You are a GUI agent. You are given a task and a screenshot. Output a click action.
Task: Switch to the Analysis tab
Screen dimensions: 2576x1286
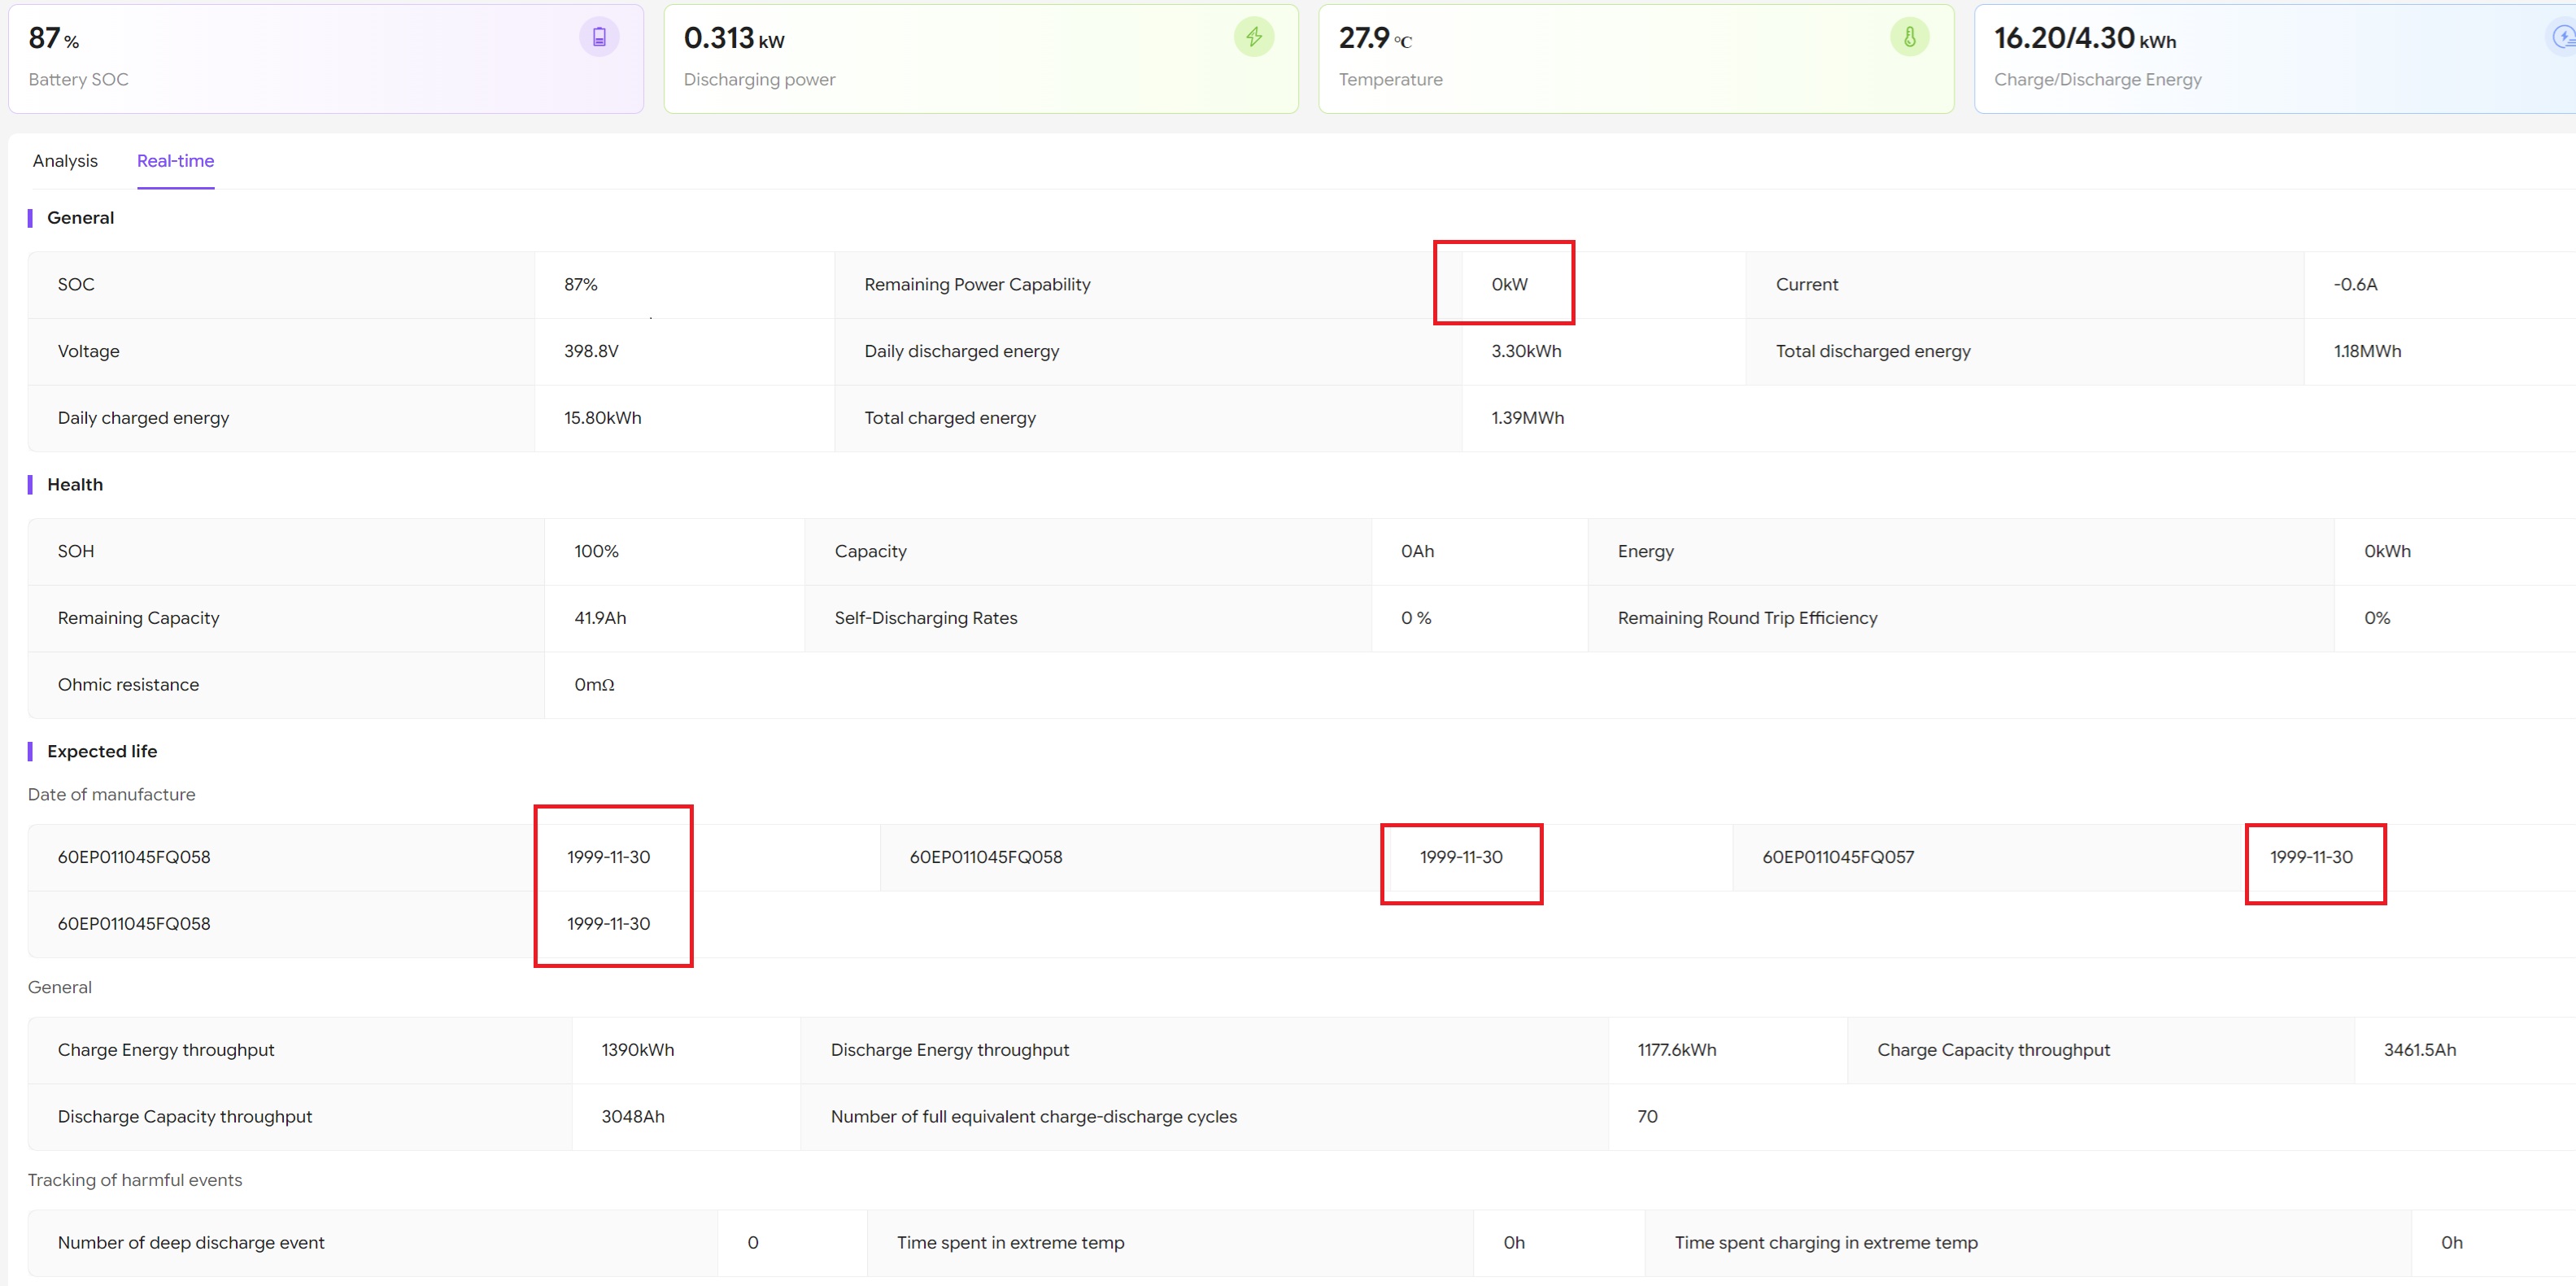point(65,161)
